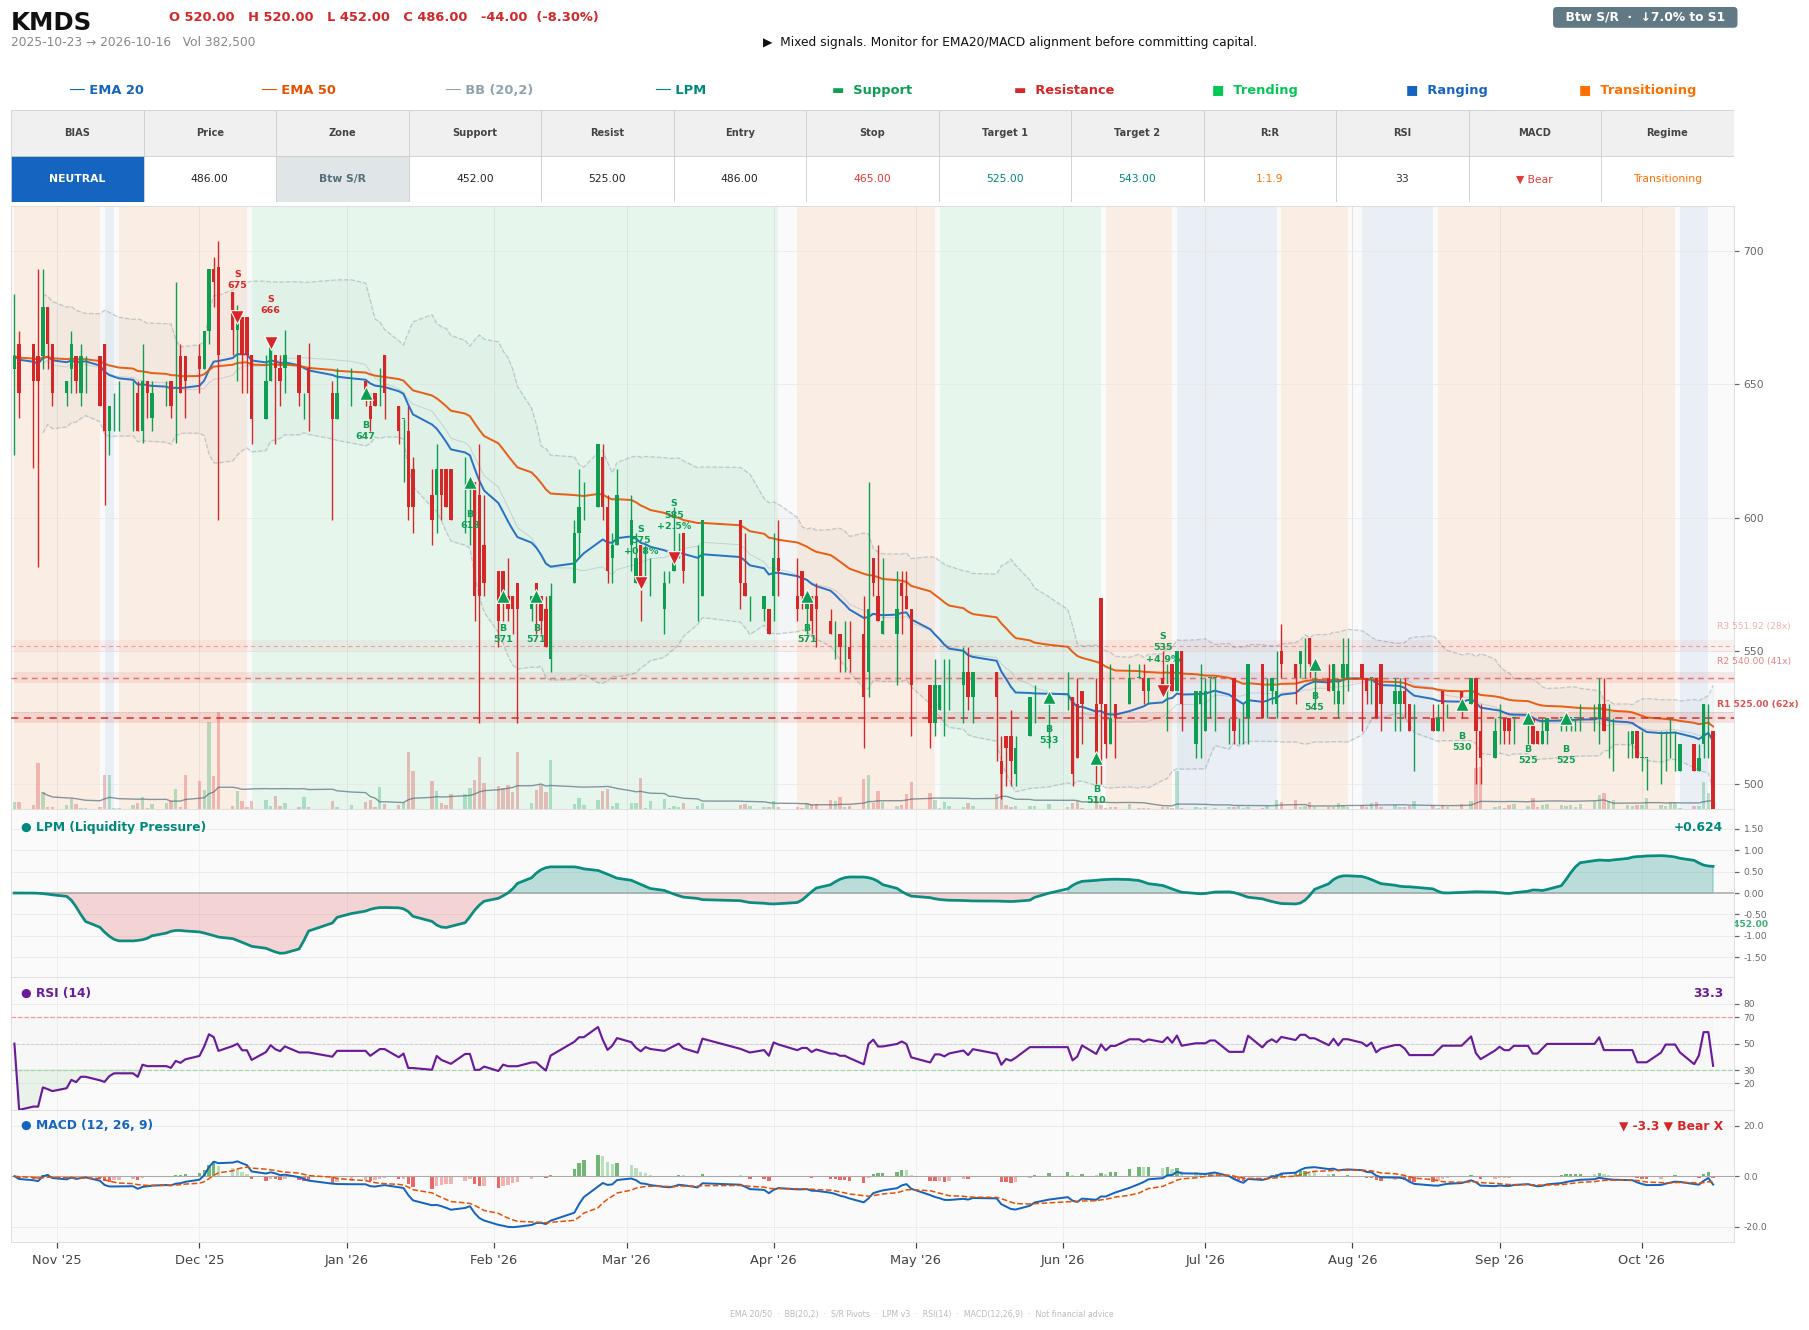Image resolution: width=1809 pixels, height=1330 pixels.
Task: Click the Mixed signals advisory message
Action: point(1010,42)
